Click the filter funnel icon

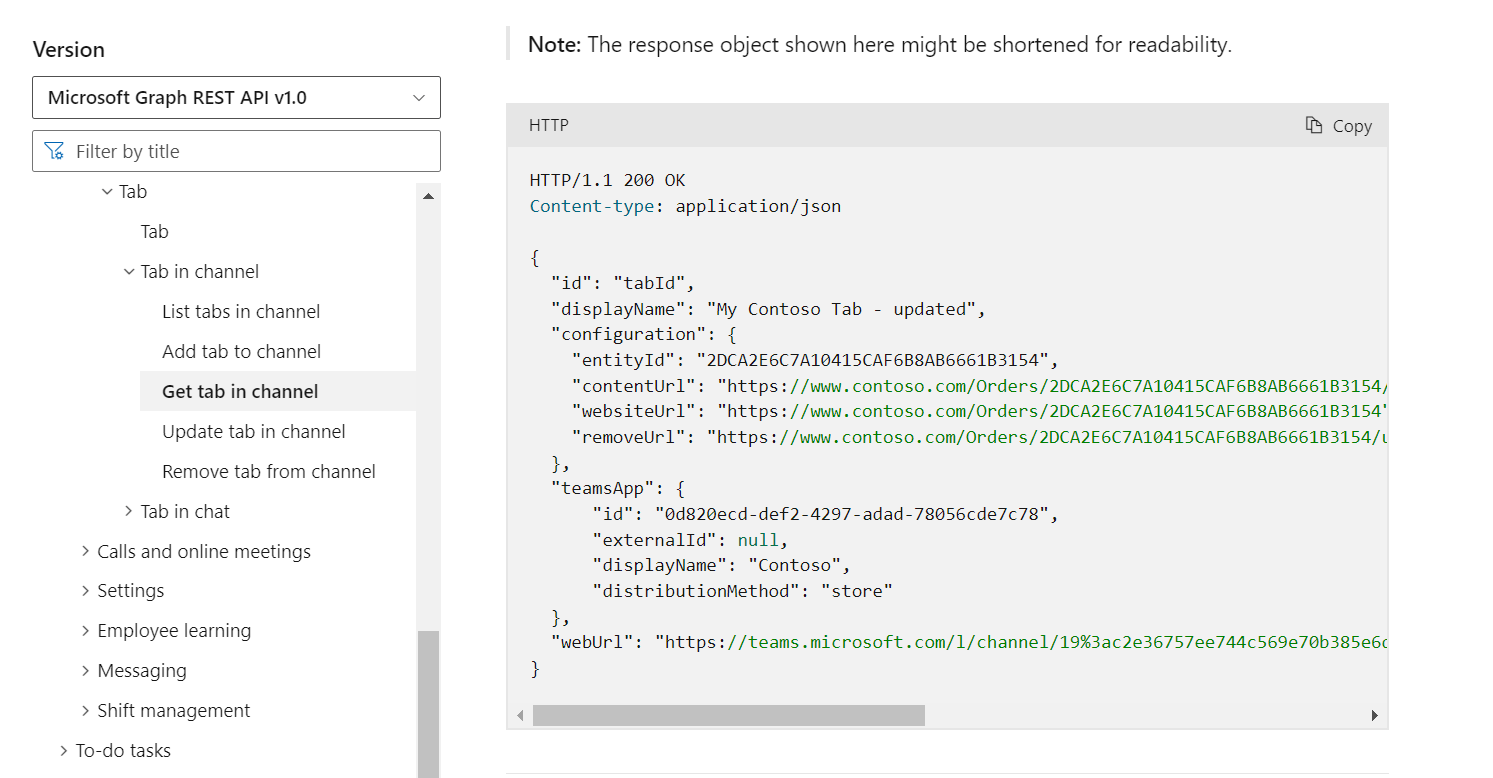[54, 151]
